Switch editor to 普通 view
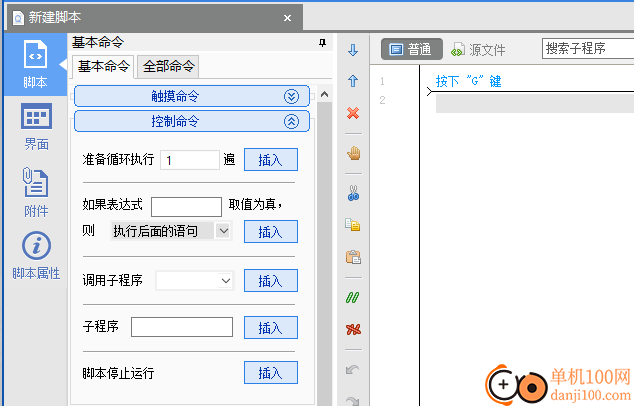This screenshot has width=634, height=406. [x=412, y=49]
